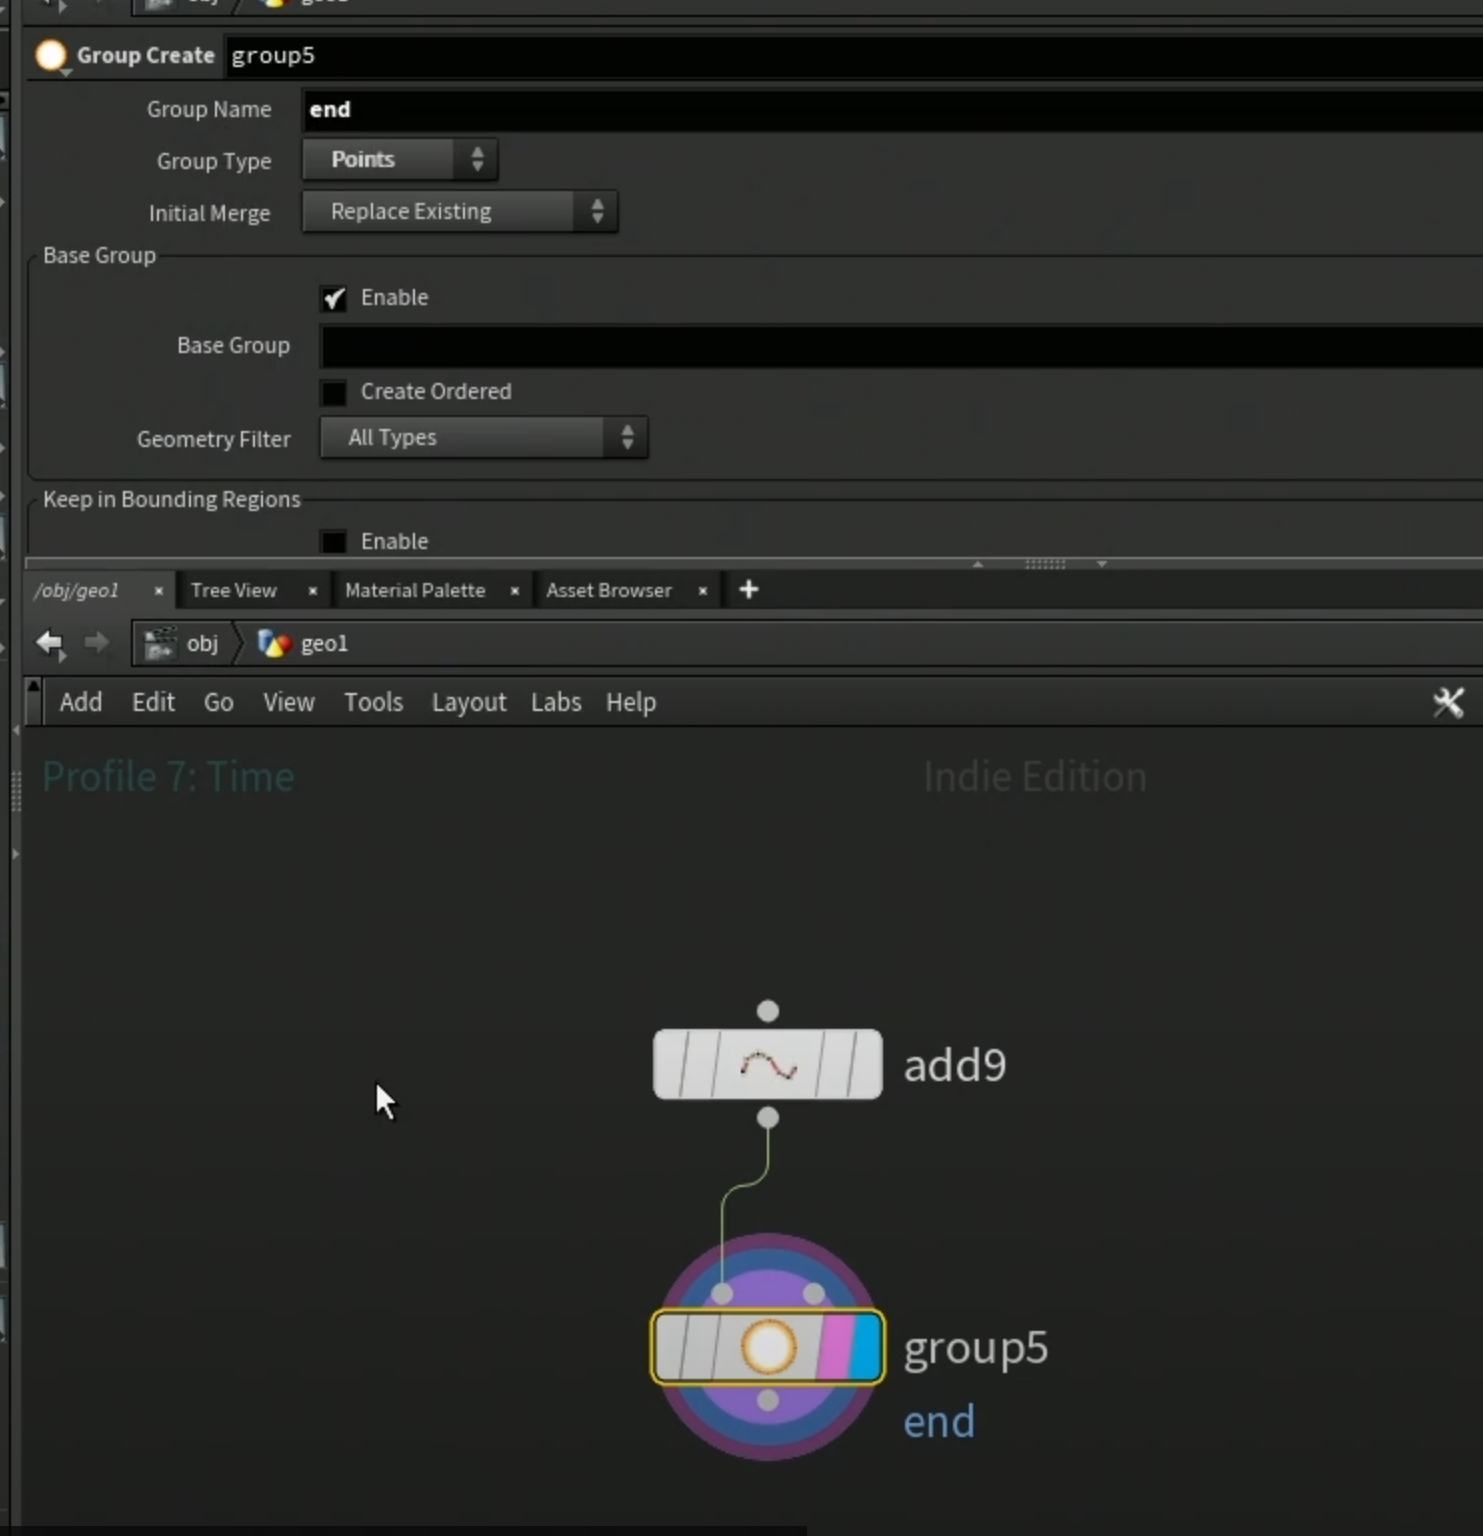Click the geo1 icon in the path bar
1483x1536 pixels.
pyautogui.click(x=274, y=643)
